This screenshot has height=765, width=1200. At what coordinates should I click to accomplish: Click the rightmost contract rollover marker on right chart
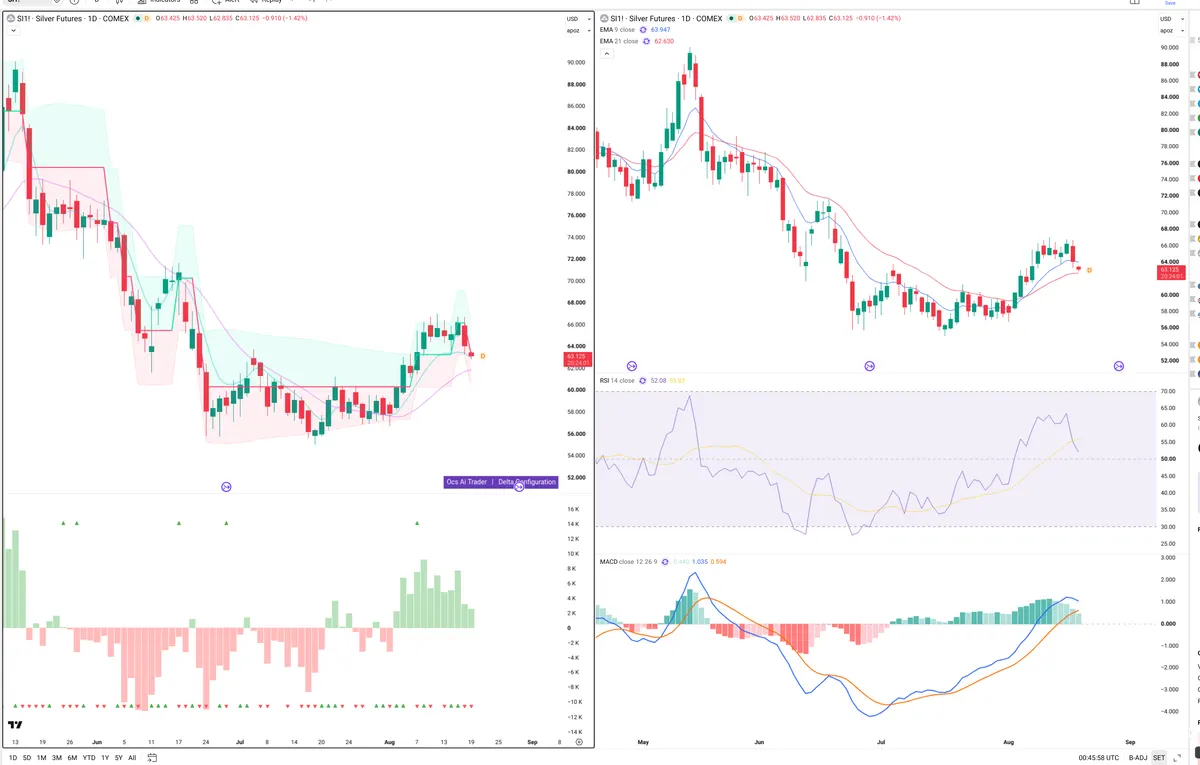(x=1118, y=367)
